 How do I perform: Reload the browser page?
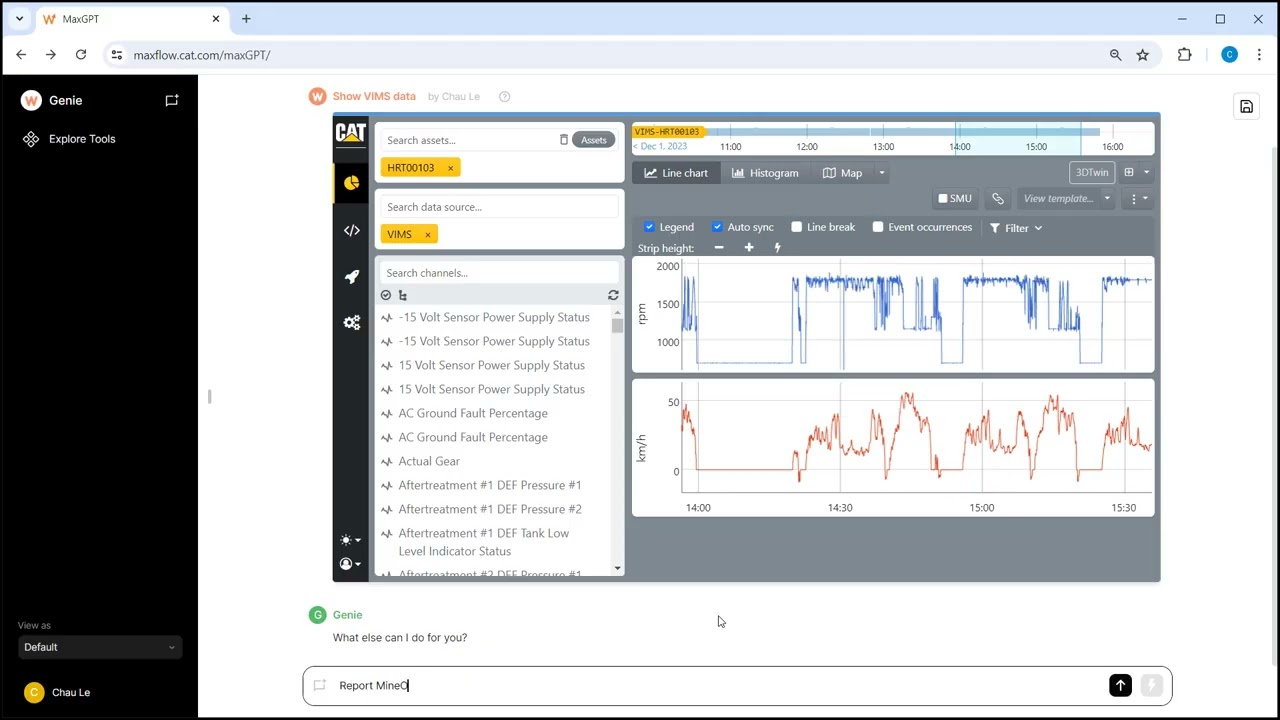(81, 55)
